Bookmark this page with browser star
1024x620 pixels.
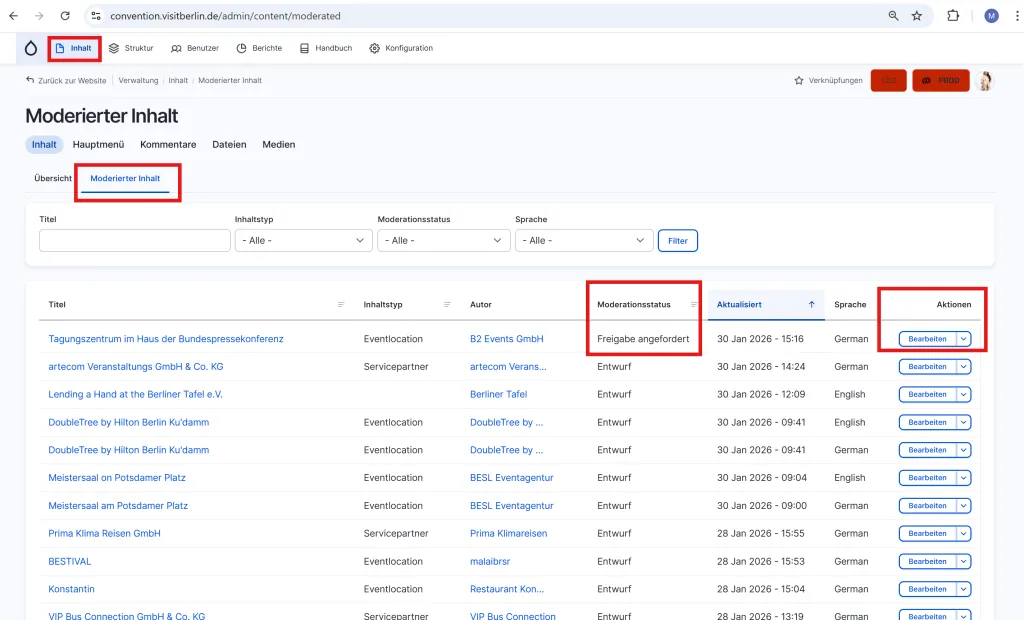click(917, 16)
